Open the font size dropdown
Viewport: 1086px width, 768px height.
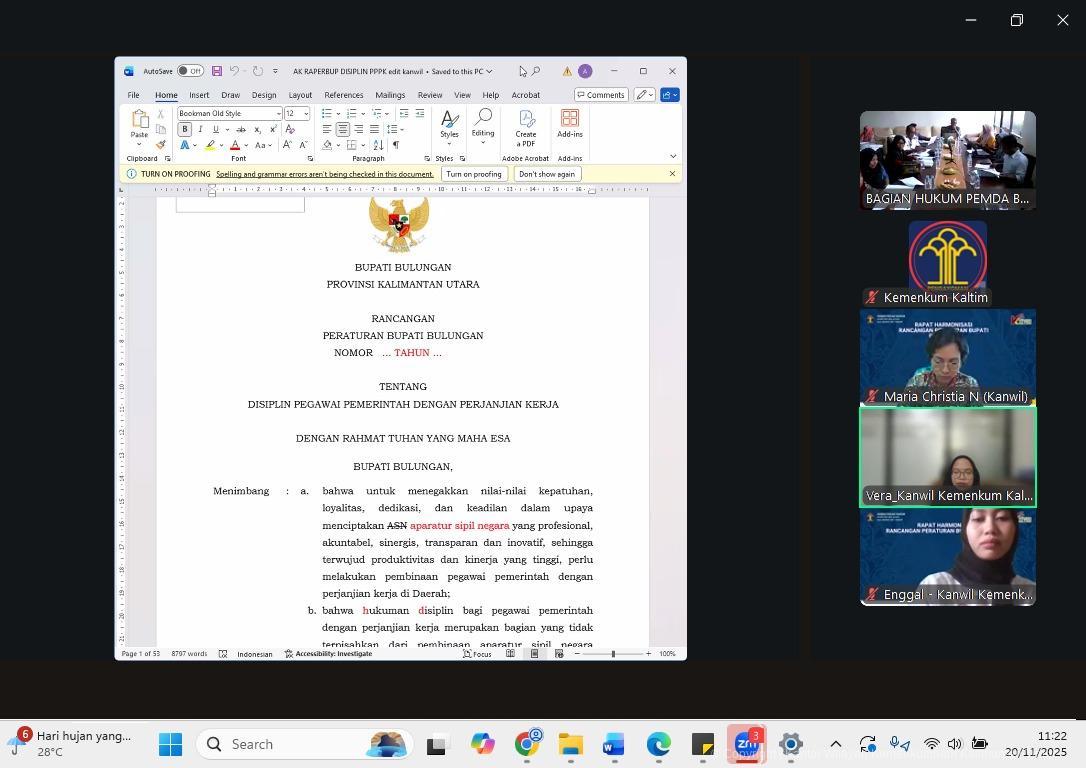click(x=306, y=114)
